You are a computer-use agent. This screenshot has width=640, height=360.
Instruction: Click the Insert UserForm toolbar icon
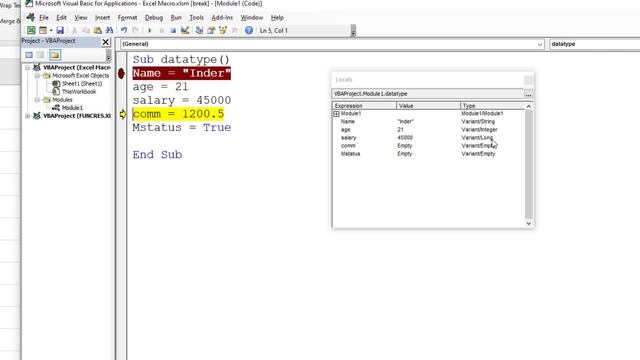(43, 30)
